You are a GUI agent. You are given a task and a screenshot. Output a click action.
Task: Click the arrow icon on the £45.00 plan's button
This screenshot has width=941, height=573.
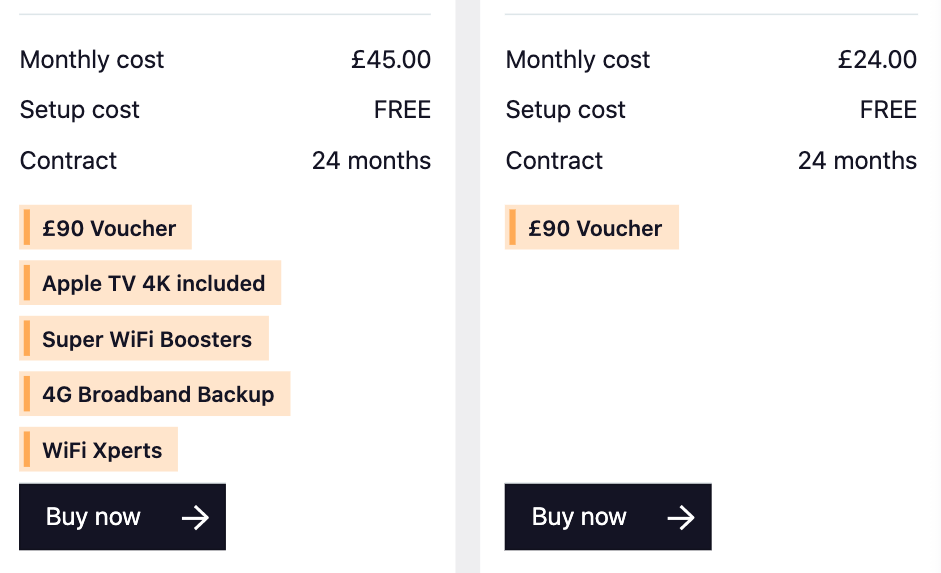point(196,517)
